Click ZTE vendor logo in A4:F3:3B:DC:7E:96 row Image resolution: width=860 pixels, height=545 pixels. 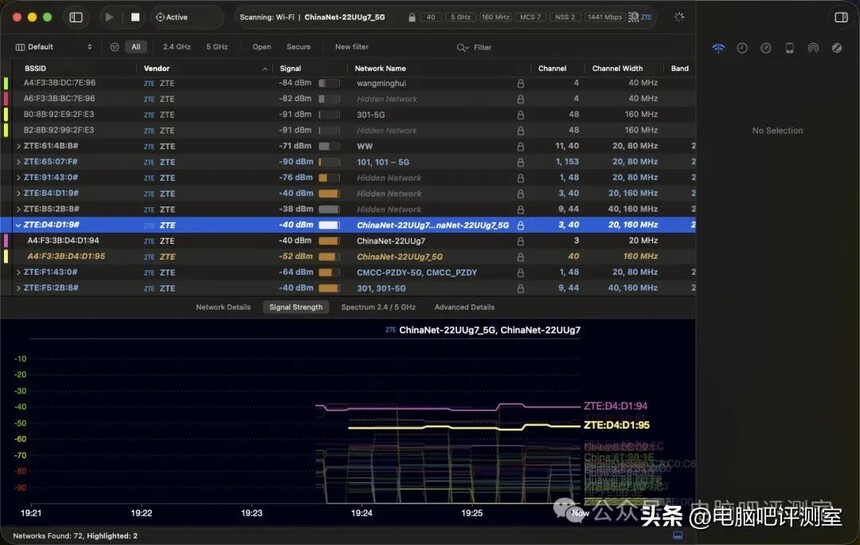click(149, 83)
